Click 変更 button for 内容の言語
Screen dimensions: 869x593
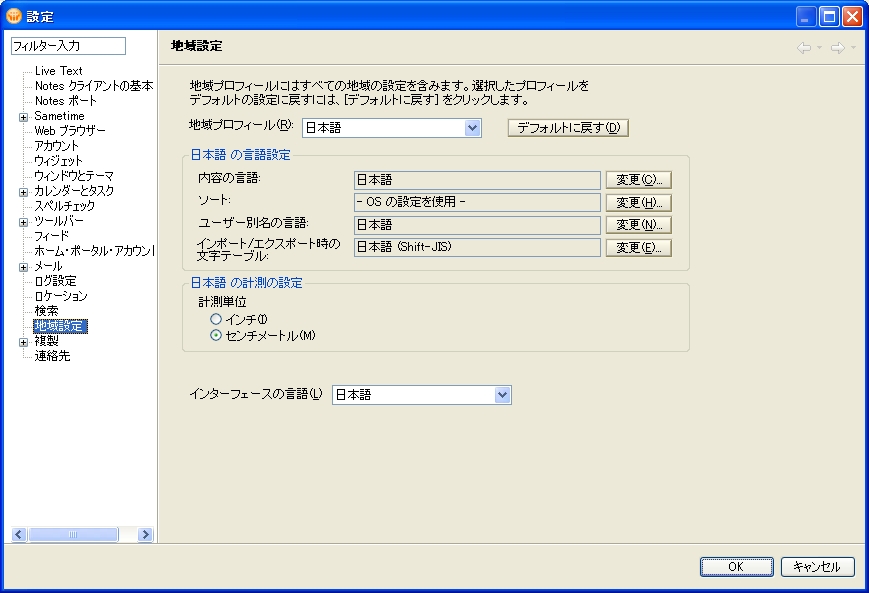[638, 180]
